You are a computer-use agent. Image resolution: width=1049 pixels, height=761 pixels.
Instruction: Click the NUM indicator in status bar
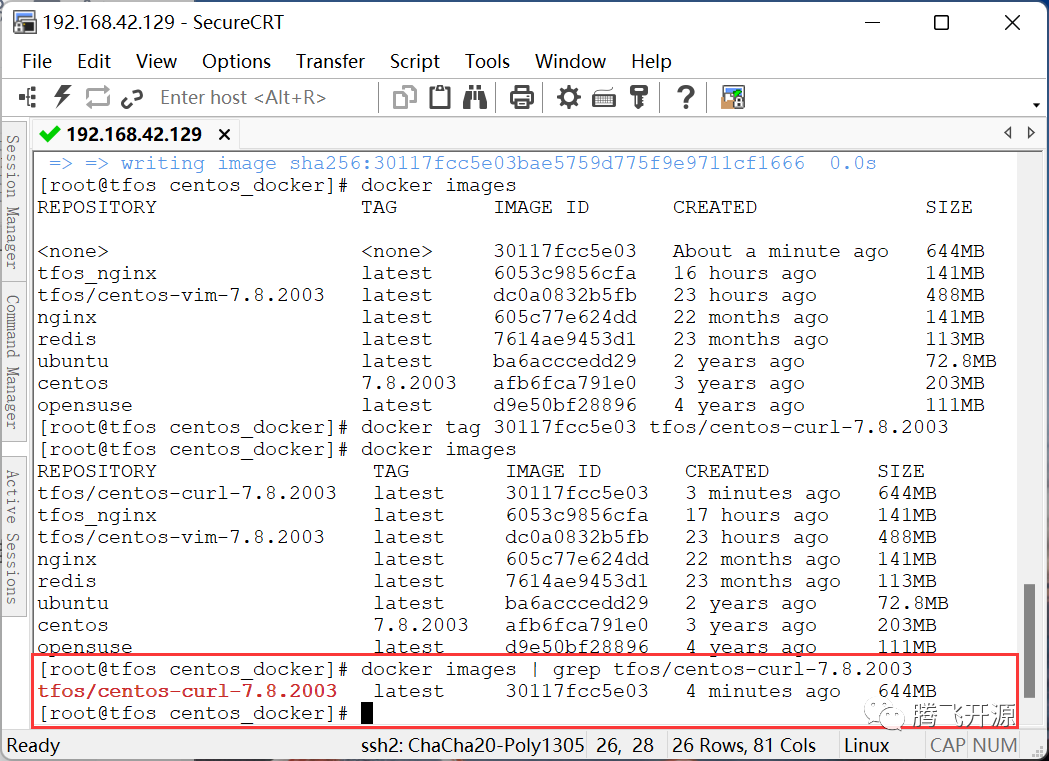pyautogui.click(x=995, y=745)
